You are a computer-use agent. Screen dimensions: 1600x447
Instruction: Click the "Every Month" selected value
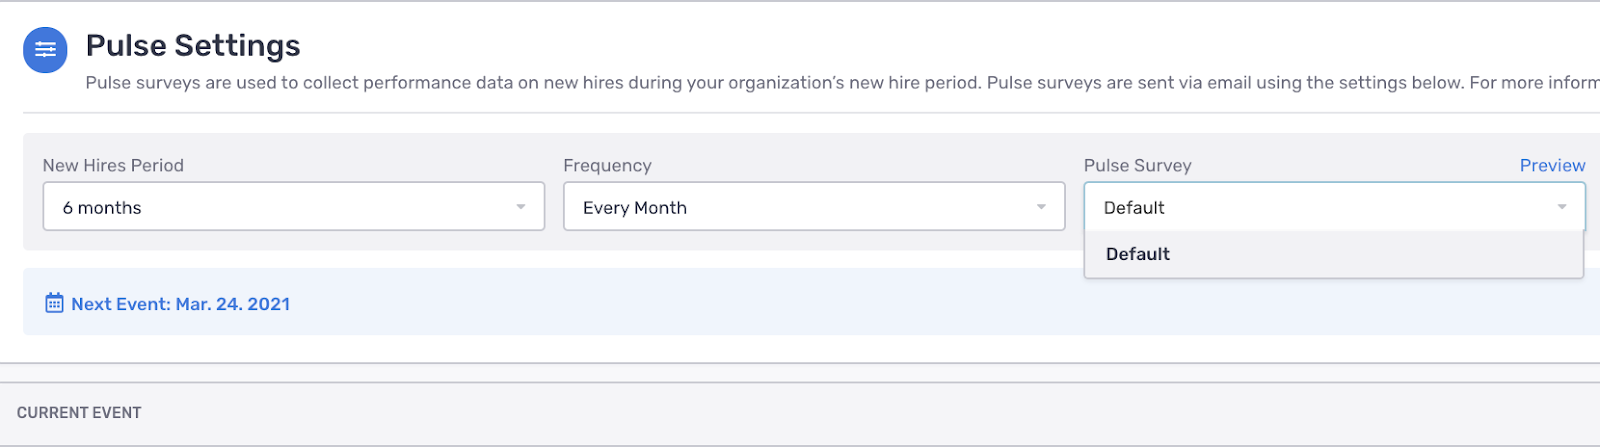(635, 208)
